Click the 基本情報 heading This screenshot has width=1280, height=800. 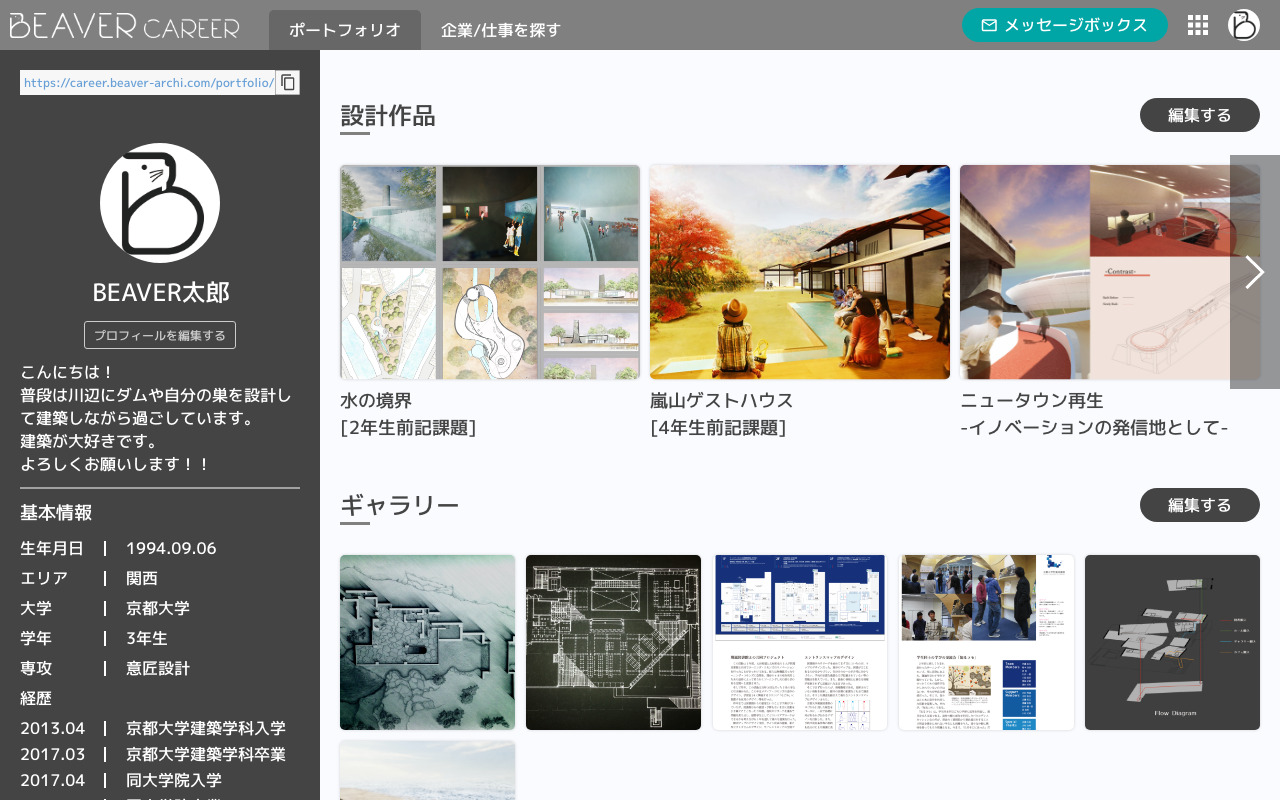(56, 513)
